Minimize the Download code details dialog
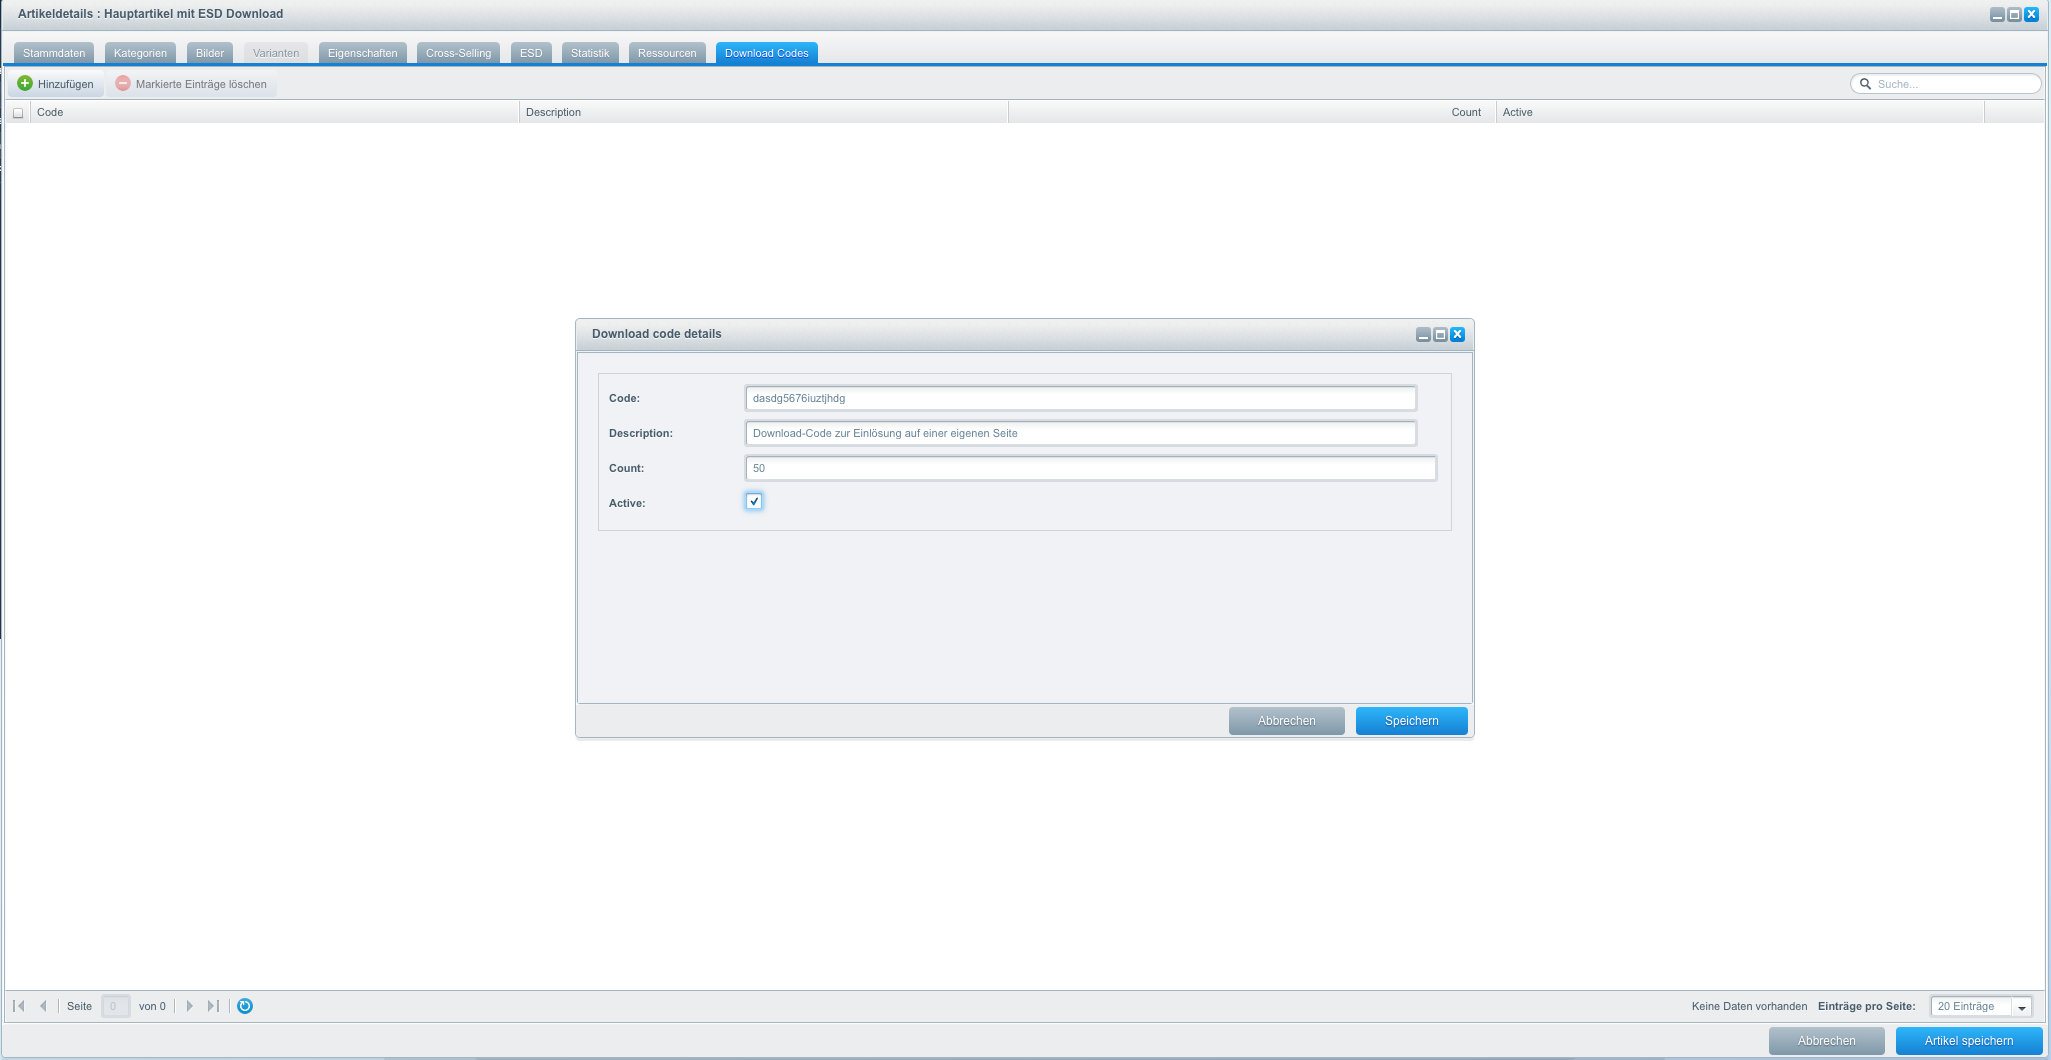 point(1423,335)
